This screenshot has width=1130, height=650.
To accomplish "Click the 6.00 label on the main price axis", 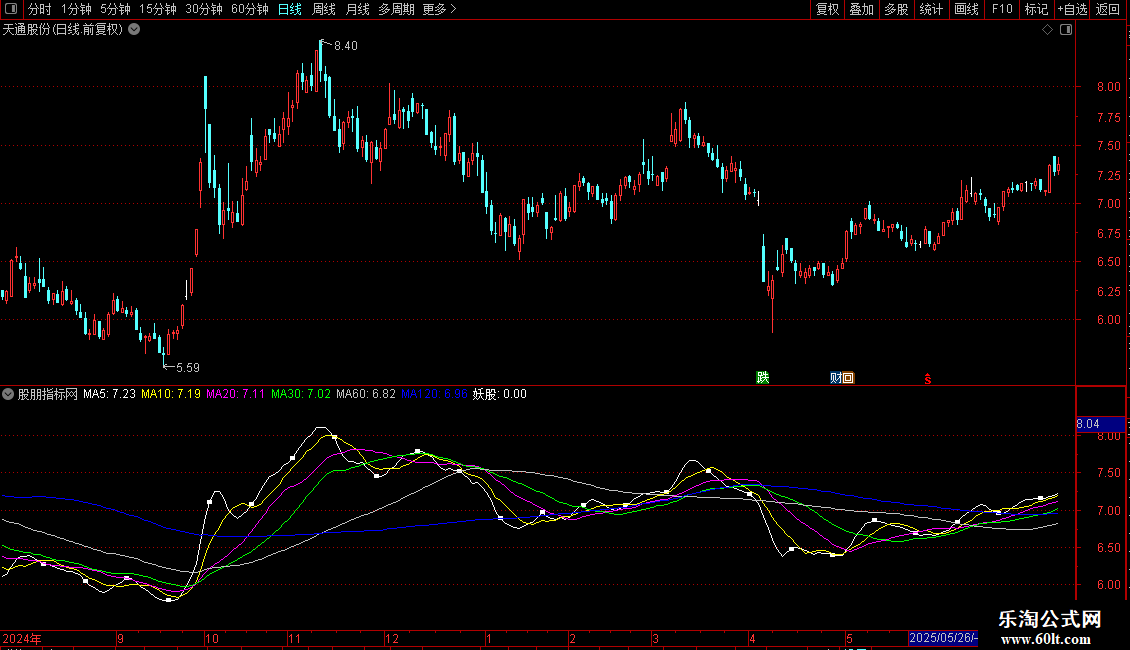I will (1108, 320).
